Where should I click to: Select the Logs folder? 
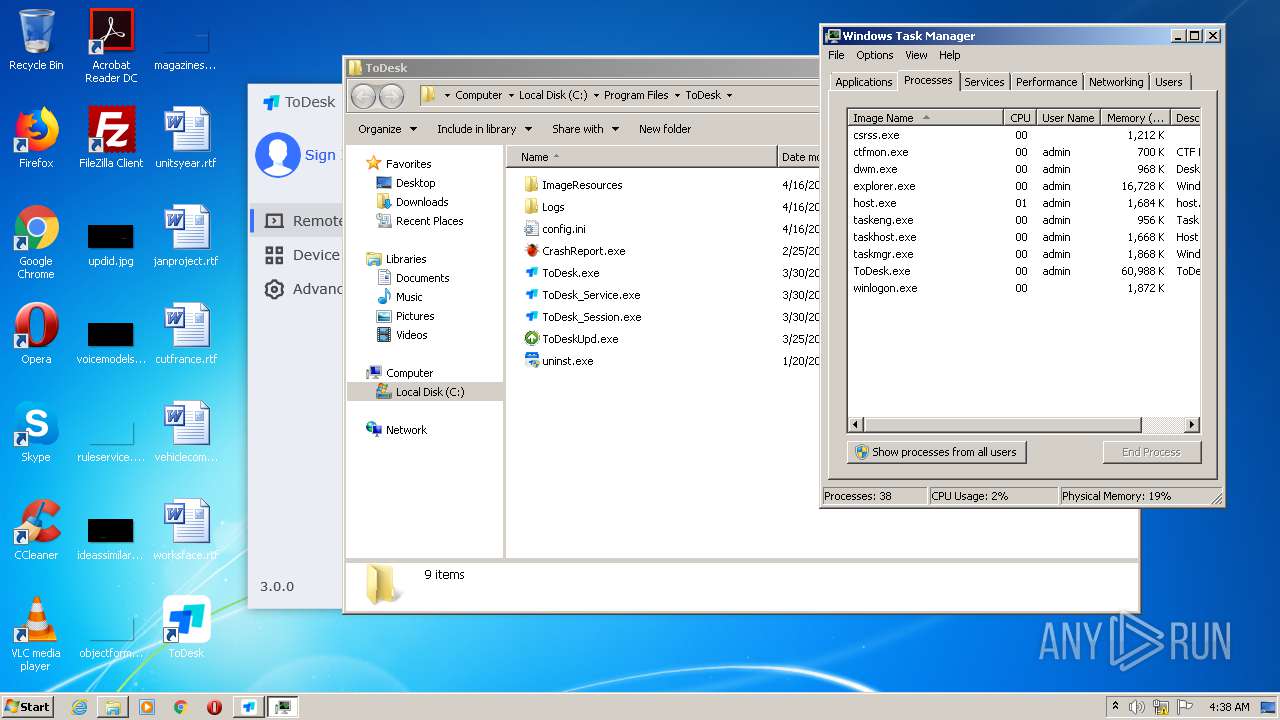545,207
